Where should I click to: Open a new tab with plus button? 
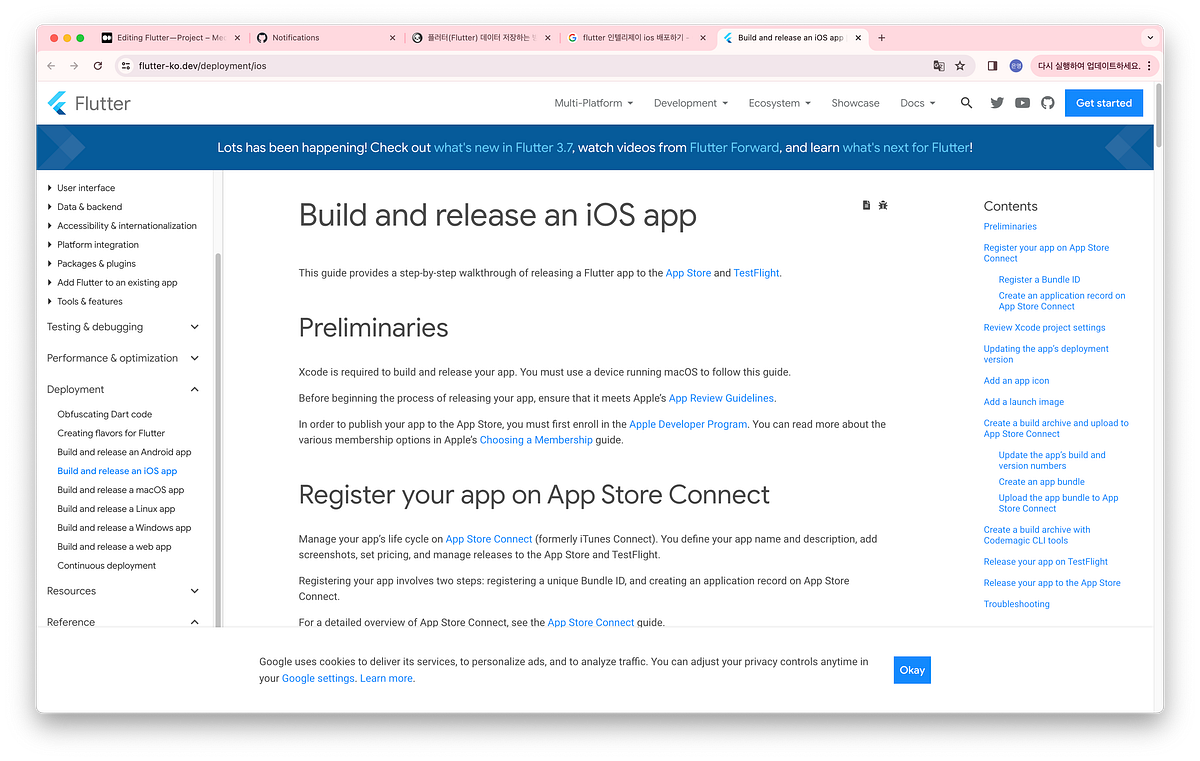(881, 38)
